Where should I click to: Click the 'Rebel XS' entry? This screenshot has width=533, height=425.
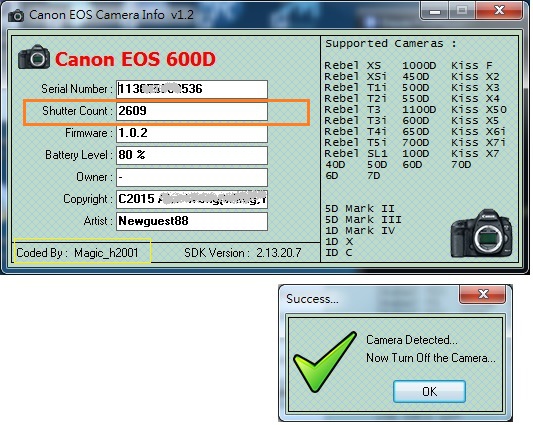click(x=353, y=65)
